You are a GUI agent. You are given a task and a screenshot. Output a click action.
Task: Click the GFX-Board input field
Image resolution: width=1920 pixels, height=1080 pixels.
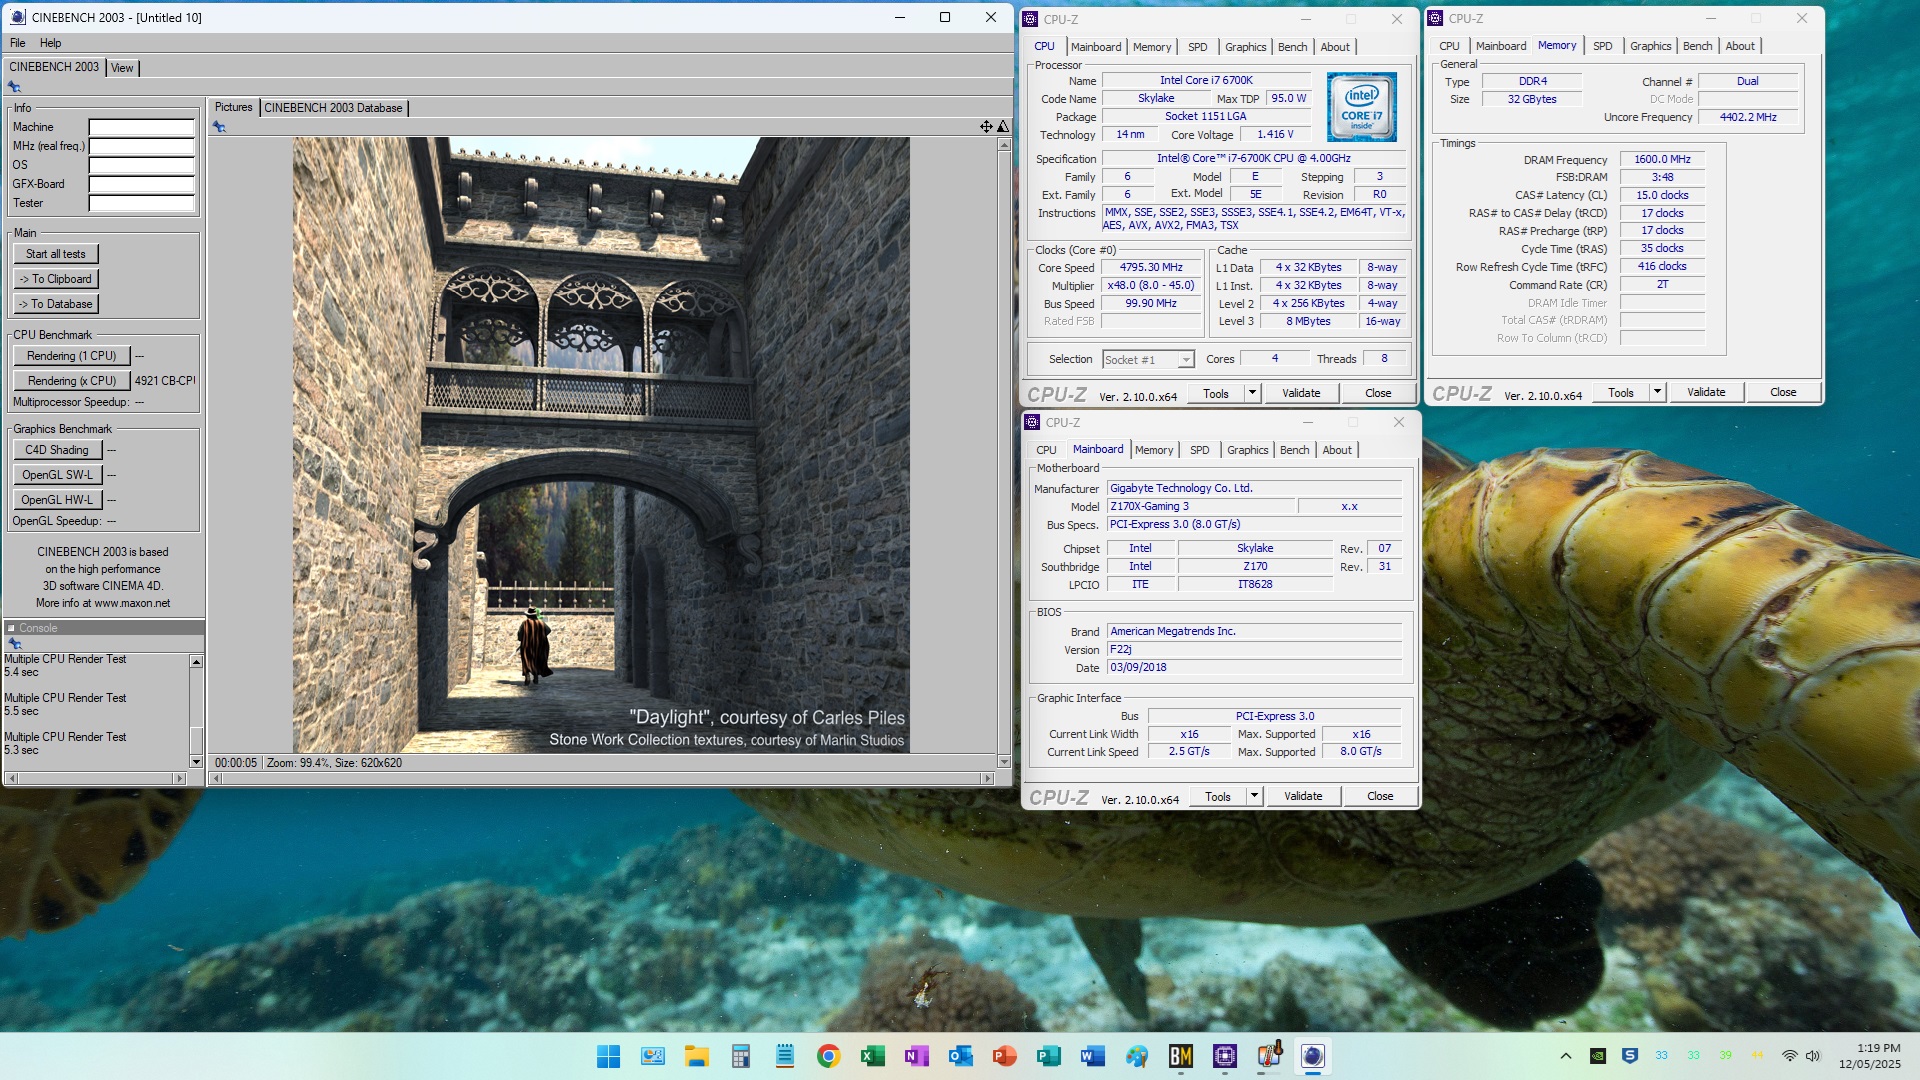click(141, 184)
